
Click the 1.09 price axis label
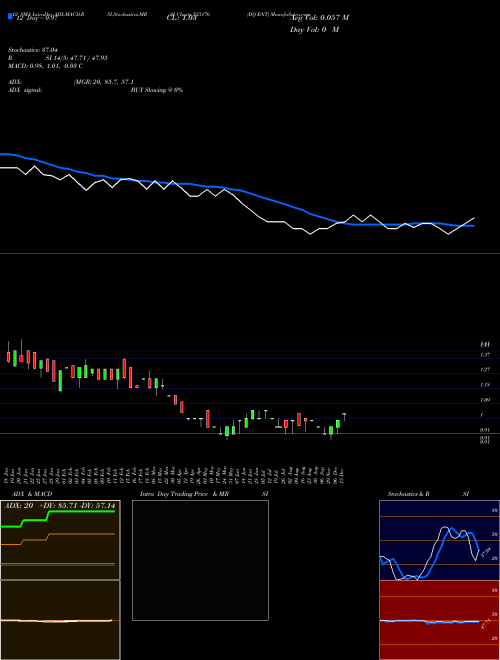click(485, 400)
